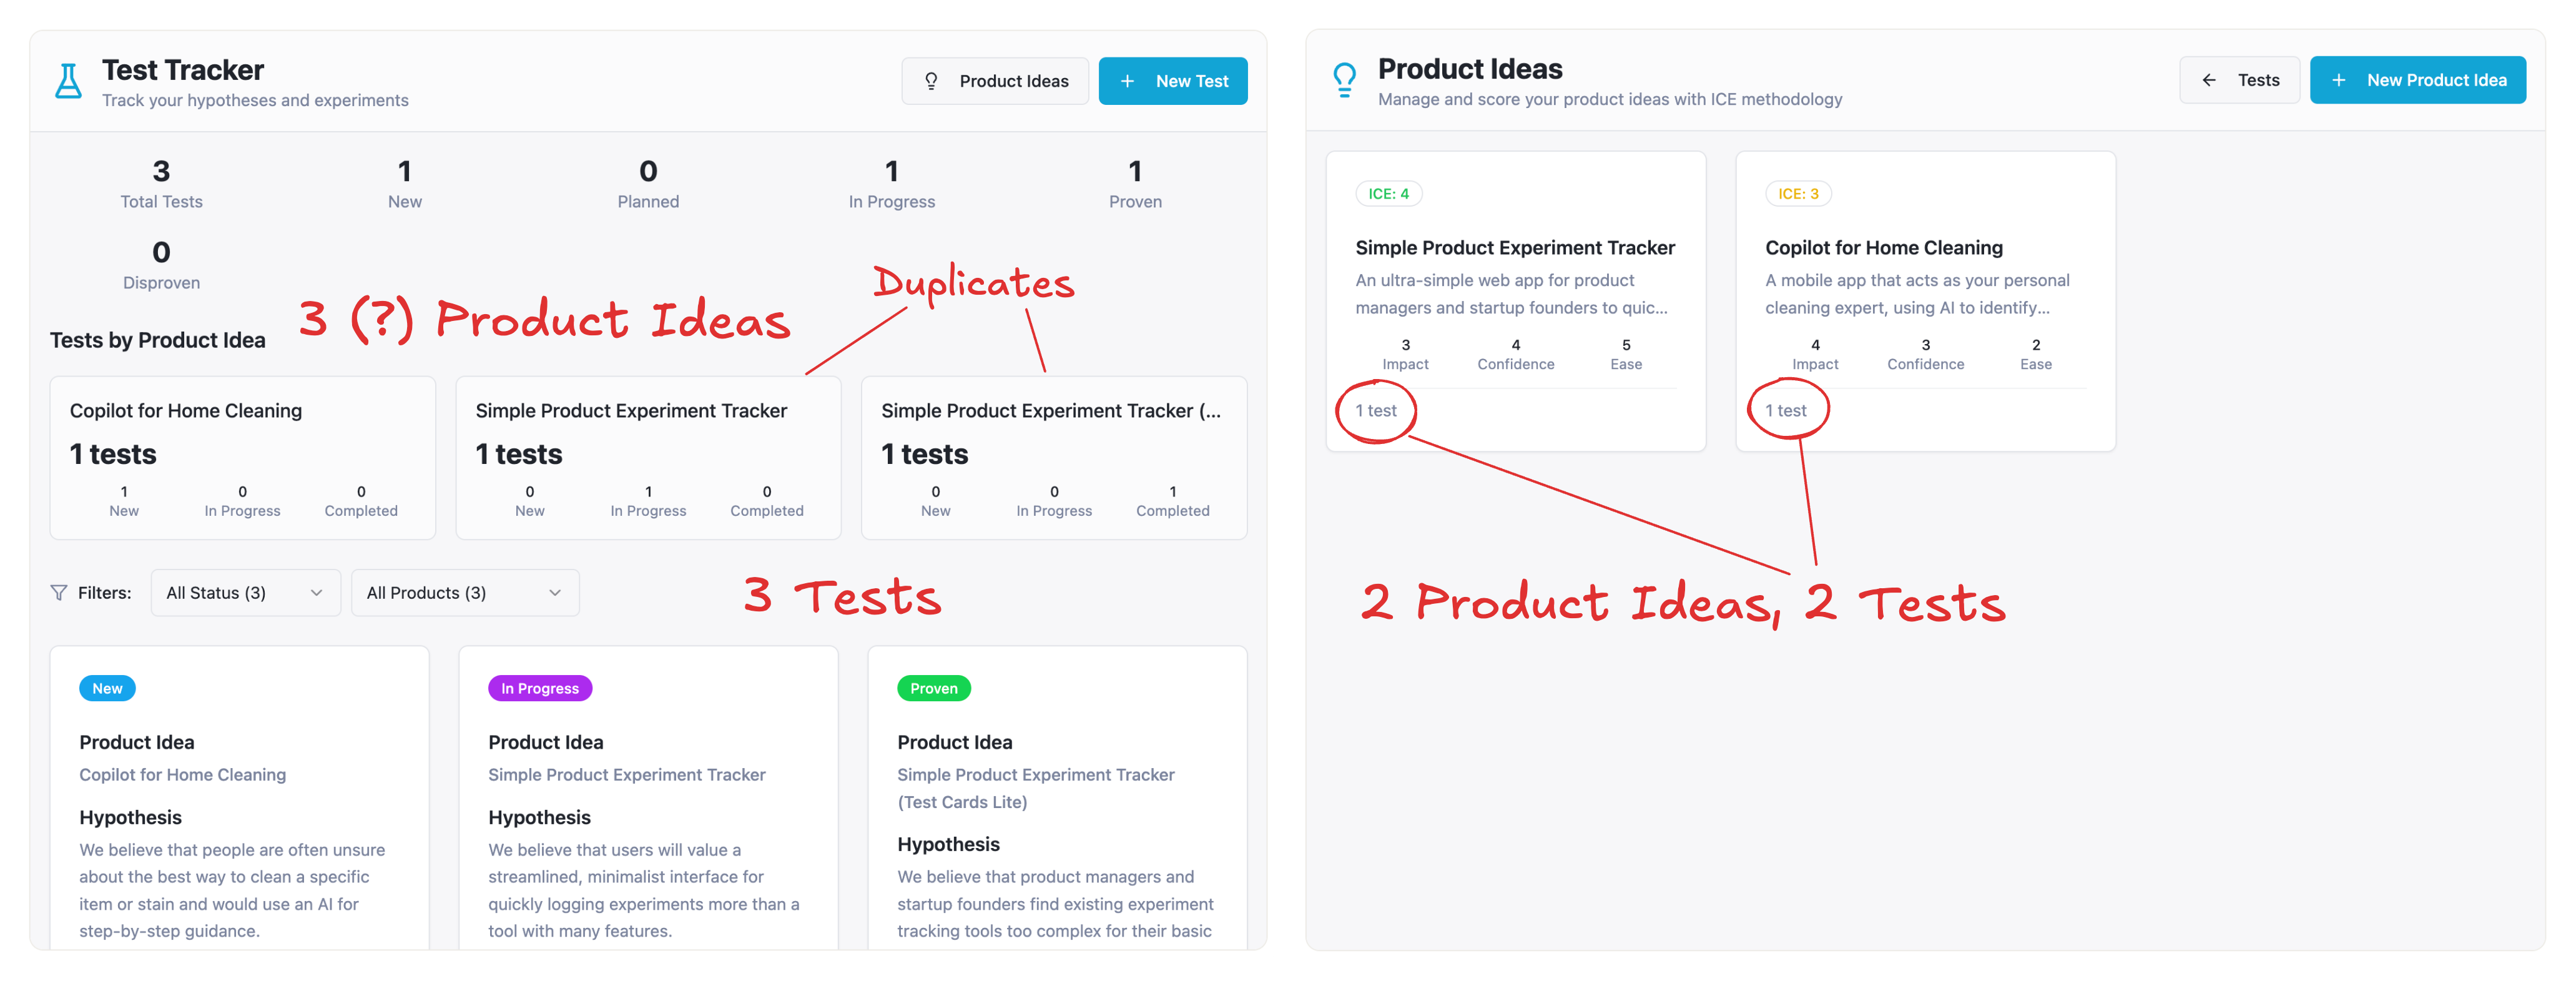Click the ICE: 4 badge on Simple Product Experiment Tracker
Image resolution: width=2576 pixels, height=981 pixels.
[x=1389, y=193]
